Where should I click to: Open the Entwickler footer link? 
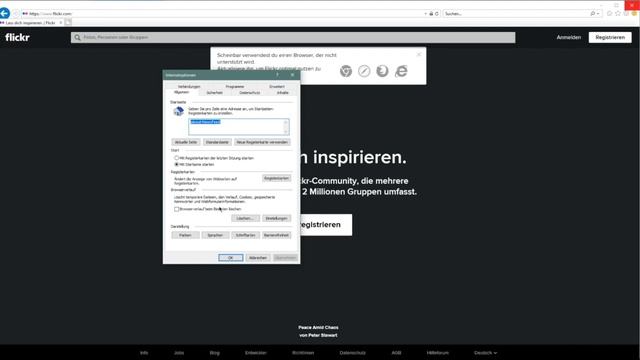click(256, 353)
